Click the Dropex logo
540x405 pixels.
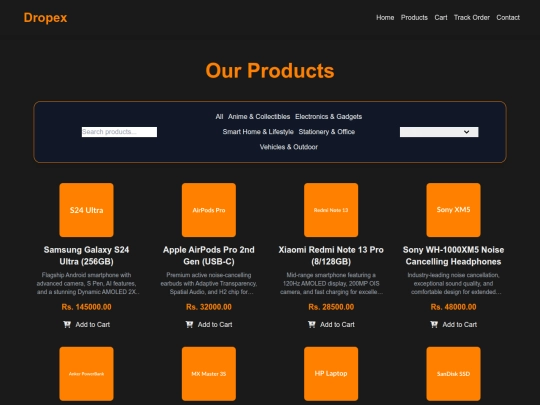click(x=45, y=18)
